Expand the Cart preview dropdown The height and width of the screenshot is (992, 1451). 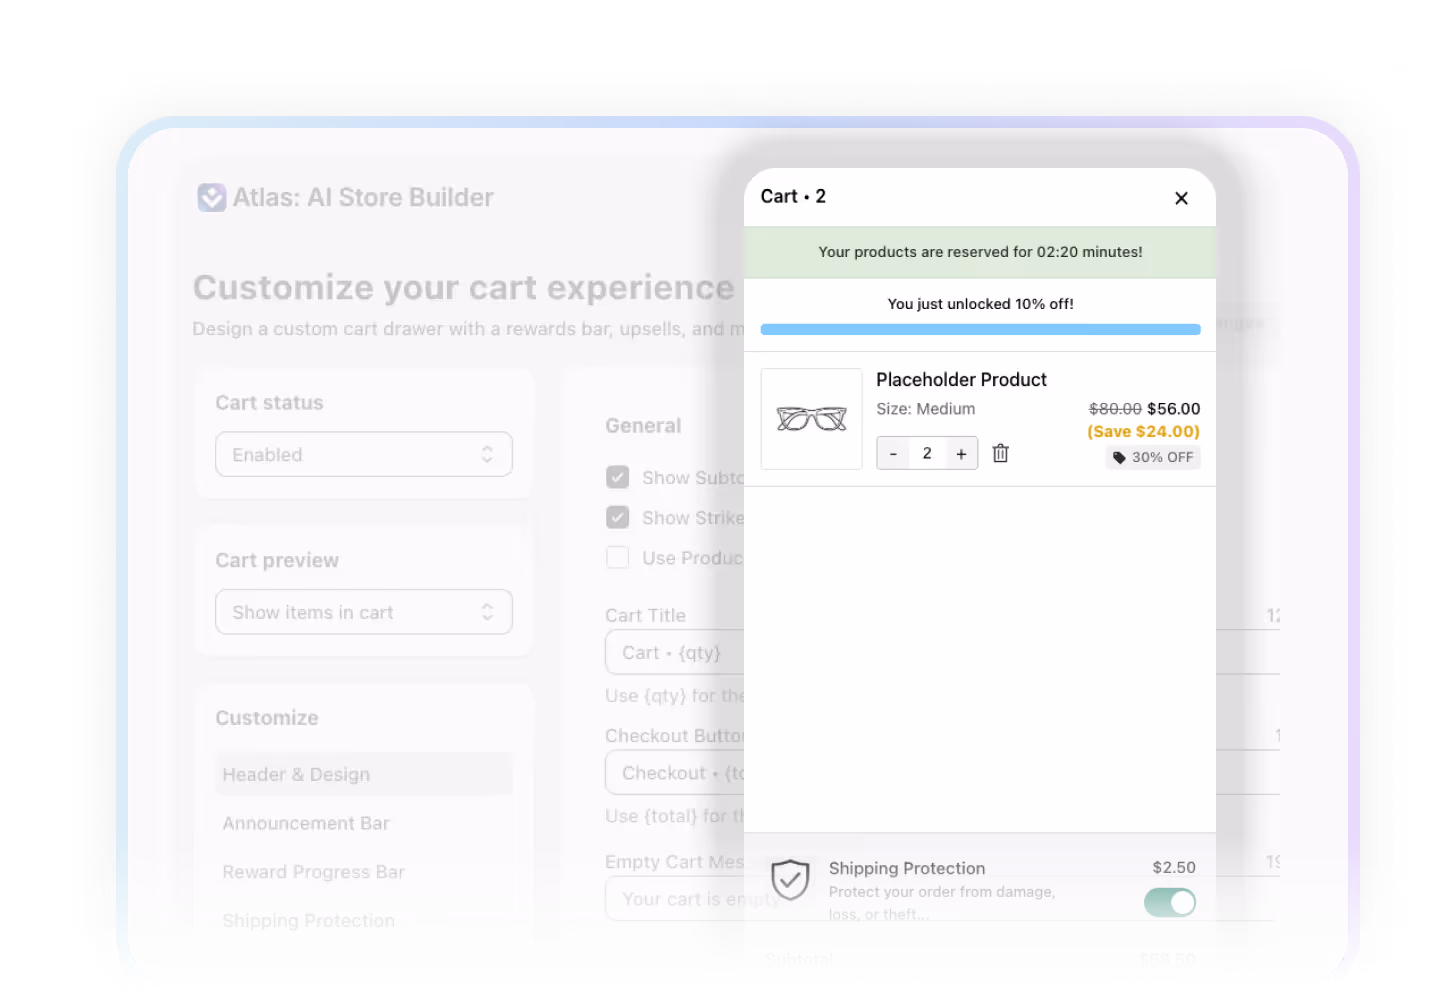click(364, 612)
